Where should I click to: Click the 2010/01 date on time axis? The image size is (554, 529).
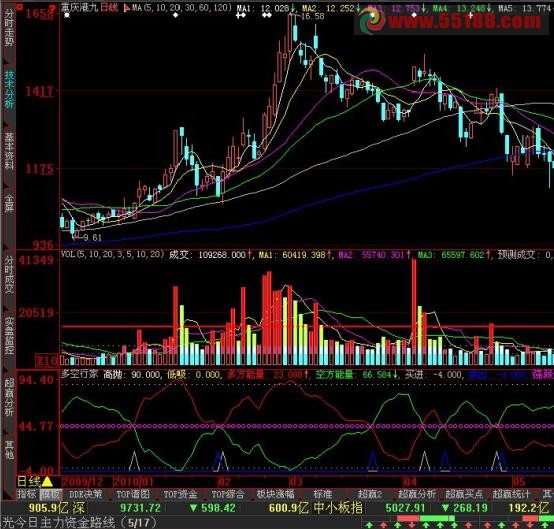[x=133, y=482]
